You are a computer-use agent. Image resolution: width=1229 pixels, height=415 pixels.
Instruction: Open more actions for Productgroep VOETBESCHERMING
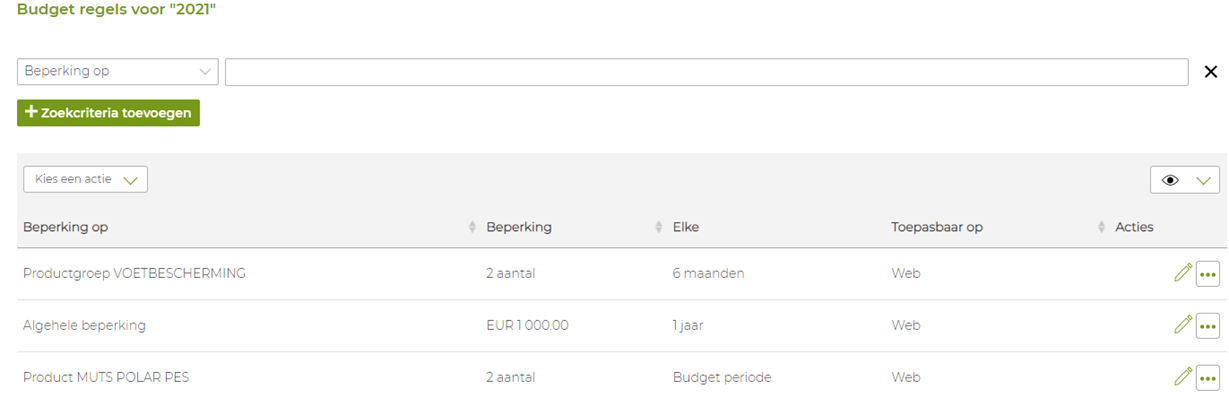(1208, 274)
